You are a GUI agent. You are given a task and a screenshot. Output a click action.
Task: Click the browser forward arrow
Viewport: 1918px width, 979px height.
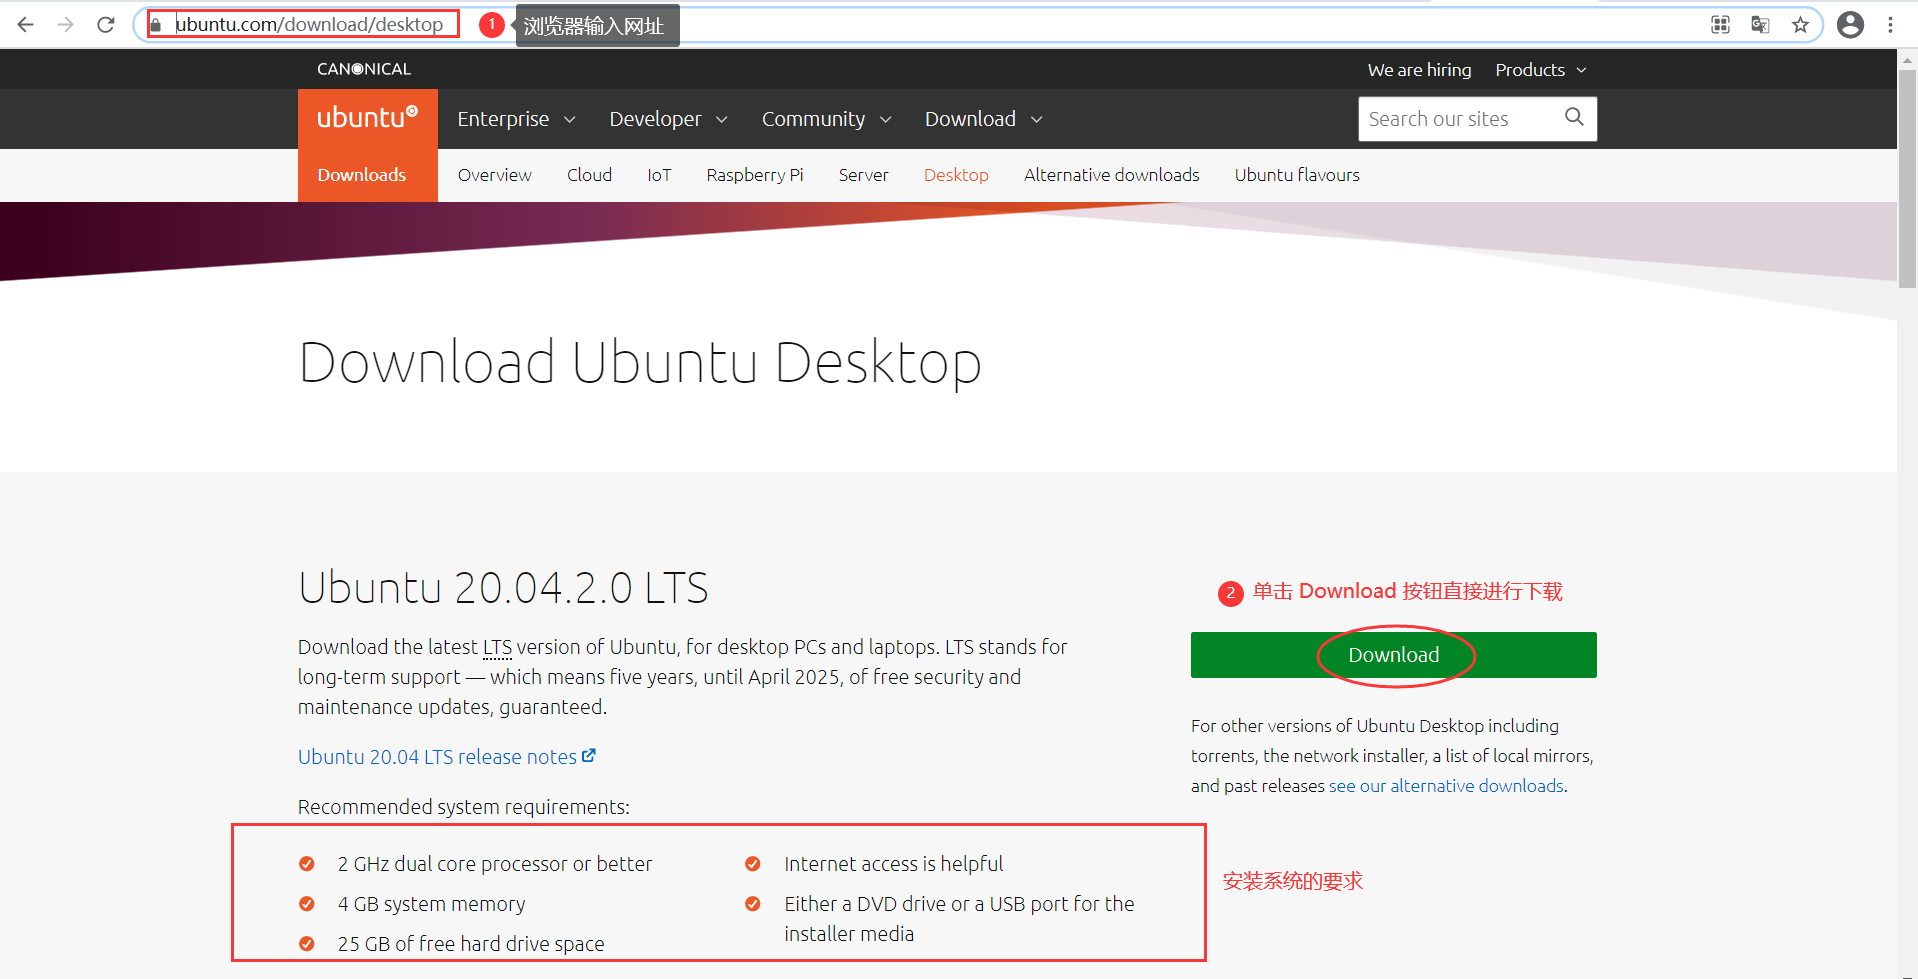click(x=66, y=25)
